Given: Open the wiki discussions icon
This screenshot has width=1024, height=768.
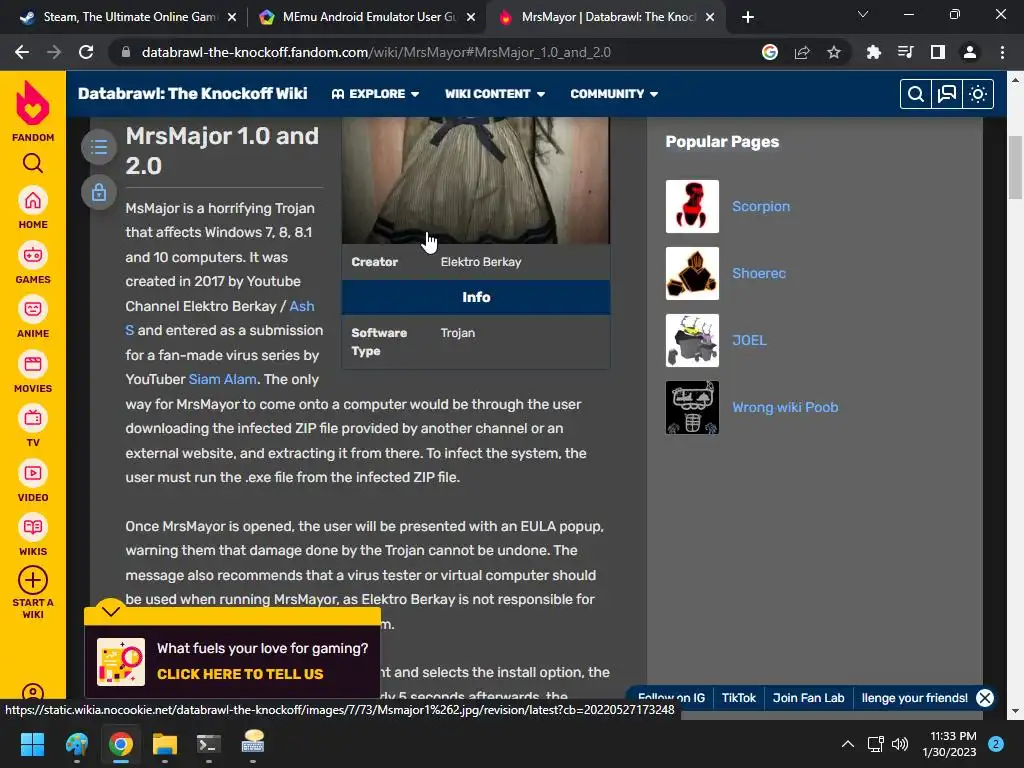Looking at the screenshot, I should point(947,94).
